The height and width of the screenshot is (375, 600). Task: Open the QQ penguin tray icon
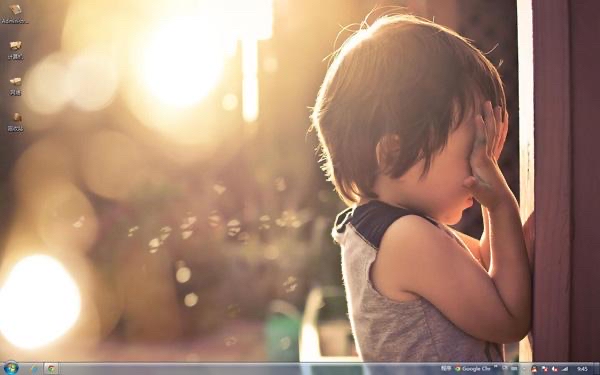[x=534, y=369]
